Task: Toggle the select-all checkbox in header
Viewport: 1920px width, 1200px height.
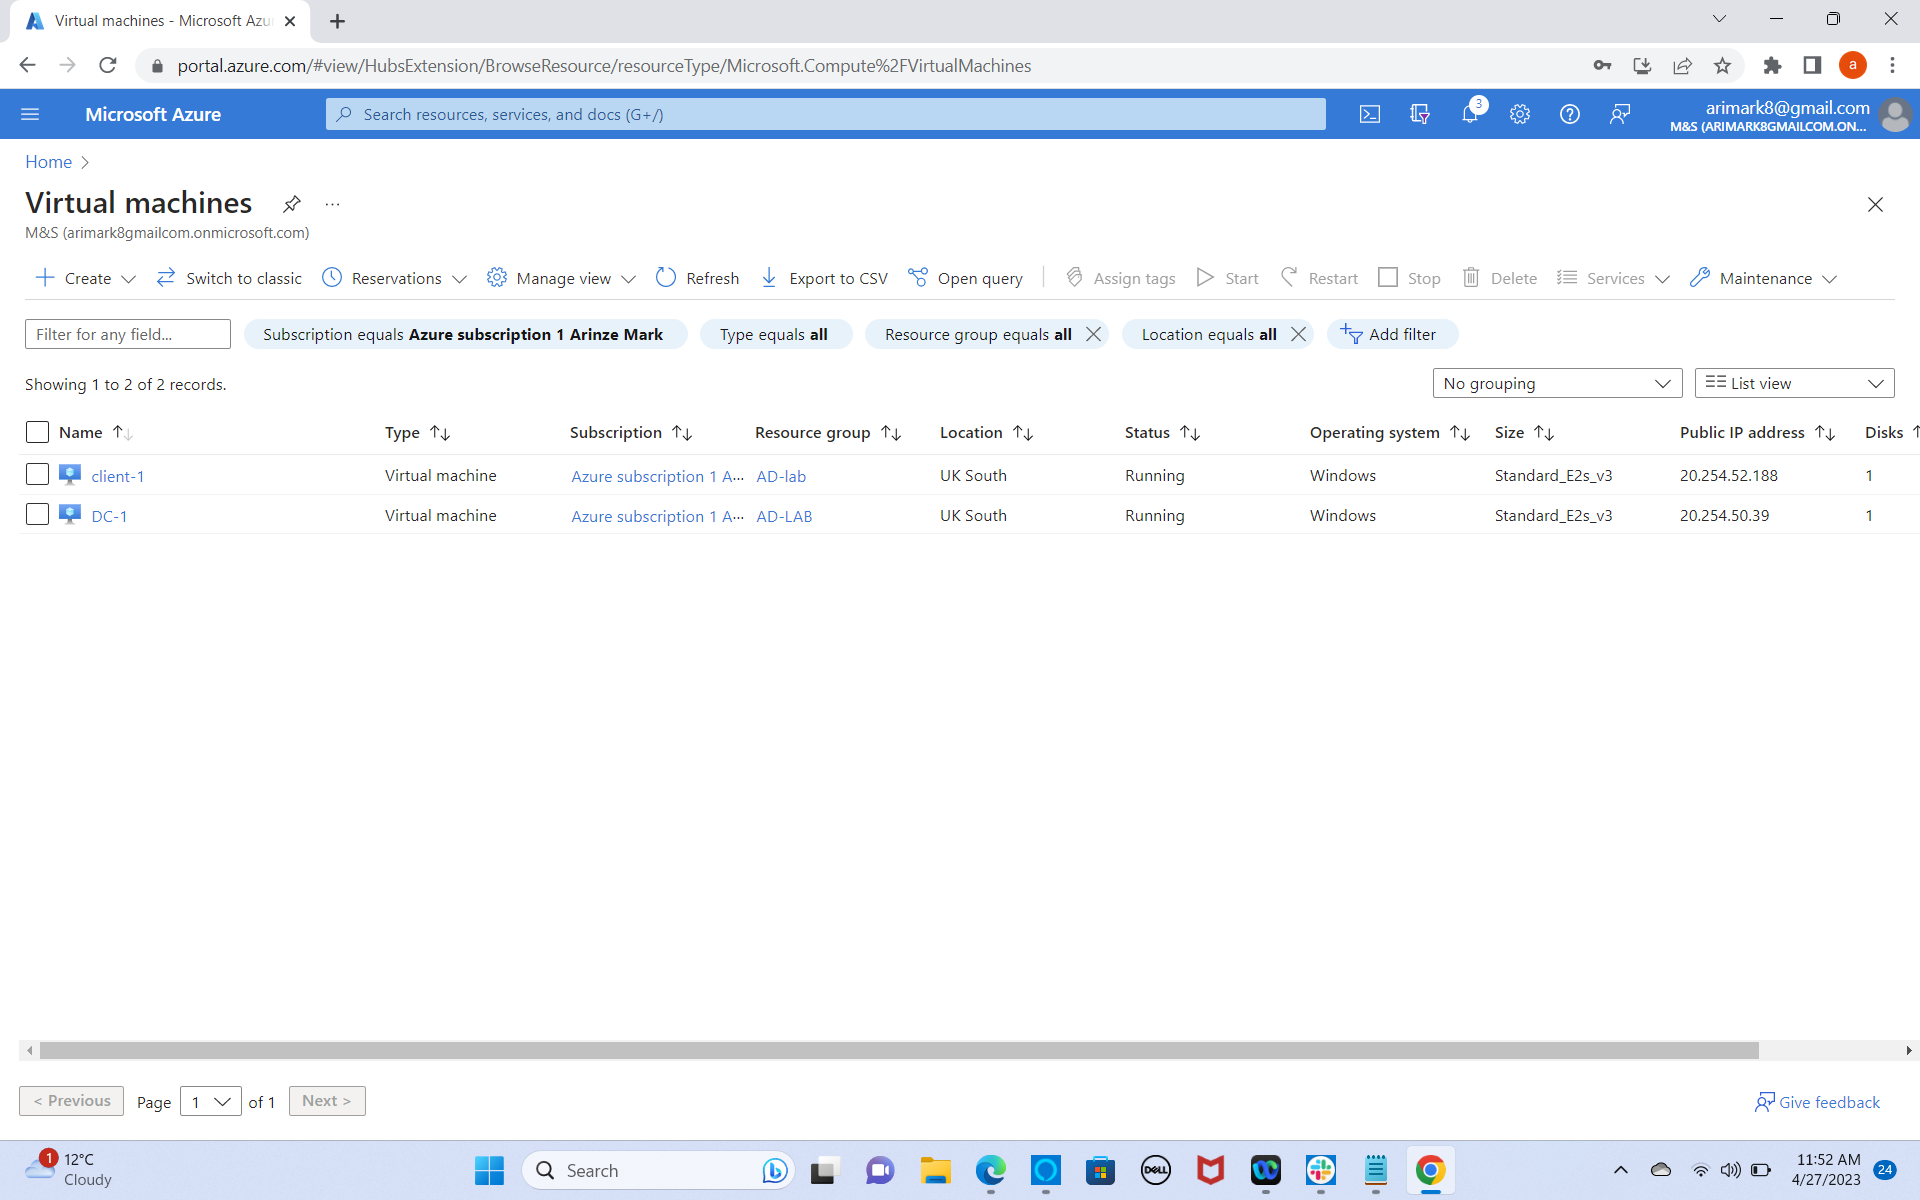Action: tap(37, 432)
